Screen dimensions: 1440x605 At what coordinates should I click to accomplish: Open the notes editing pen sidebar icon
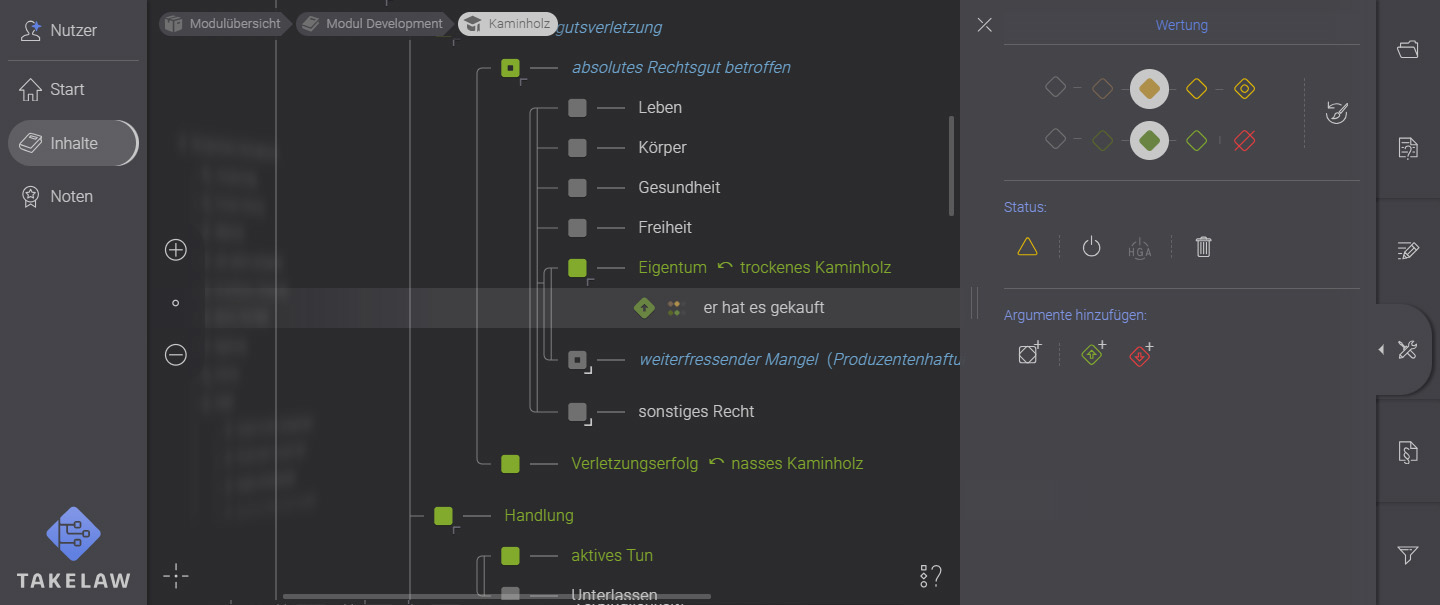(x=1407, y=249)
